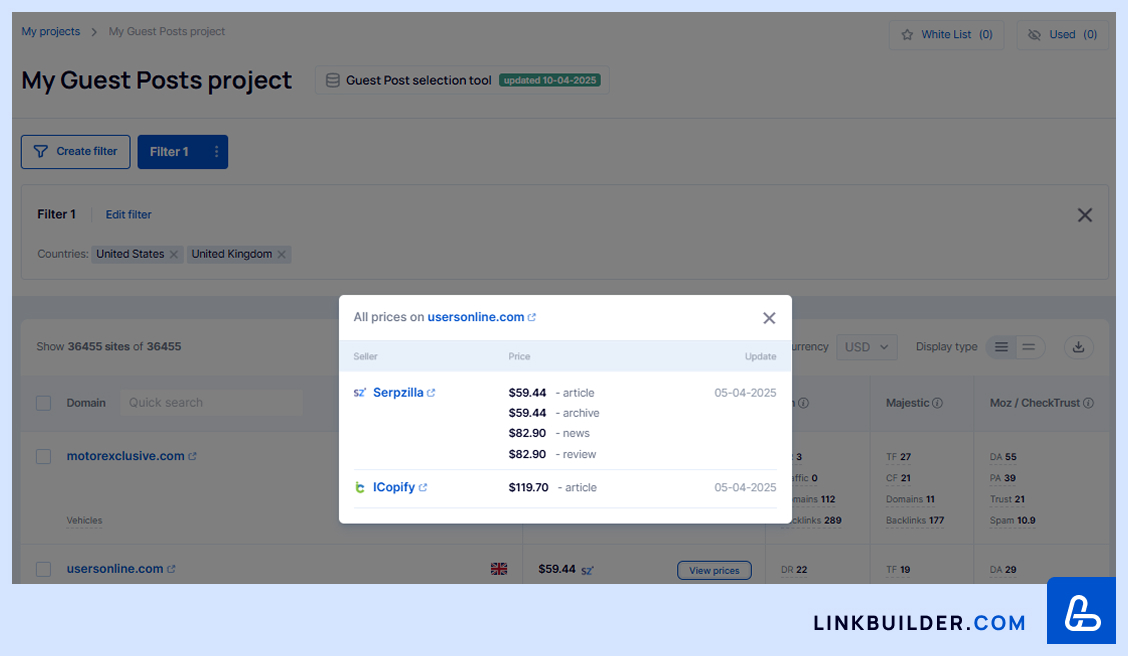Click the Serpzilla seller logo

[360, 393]
